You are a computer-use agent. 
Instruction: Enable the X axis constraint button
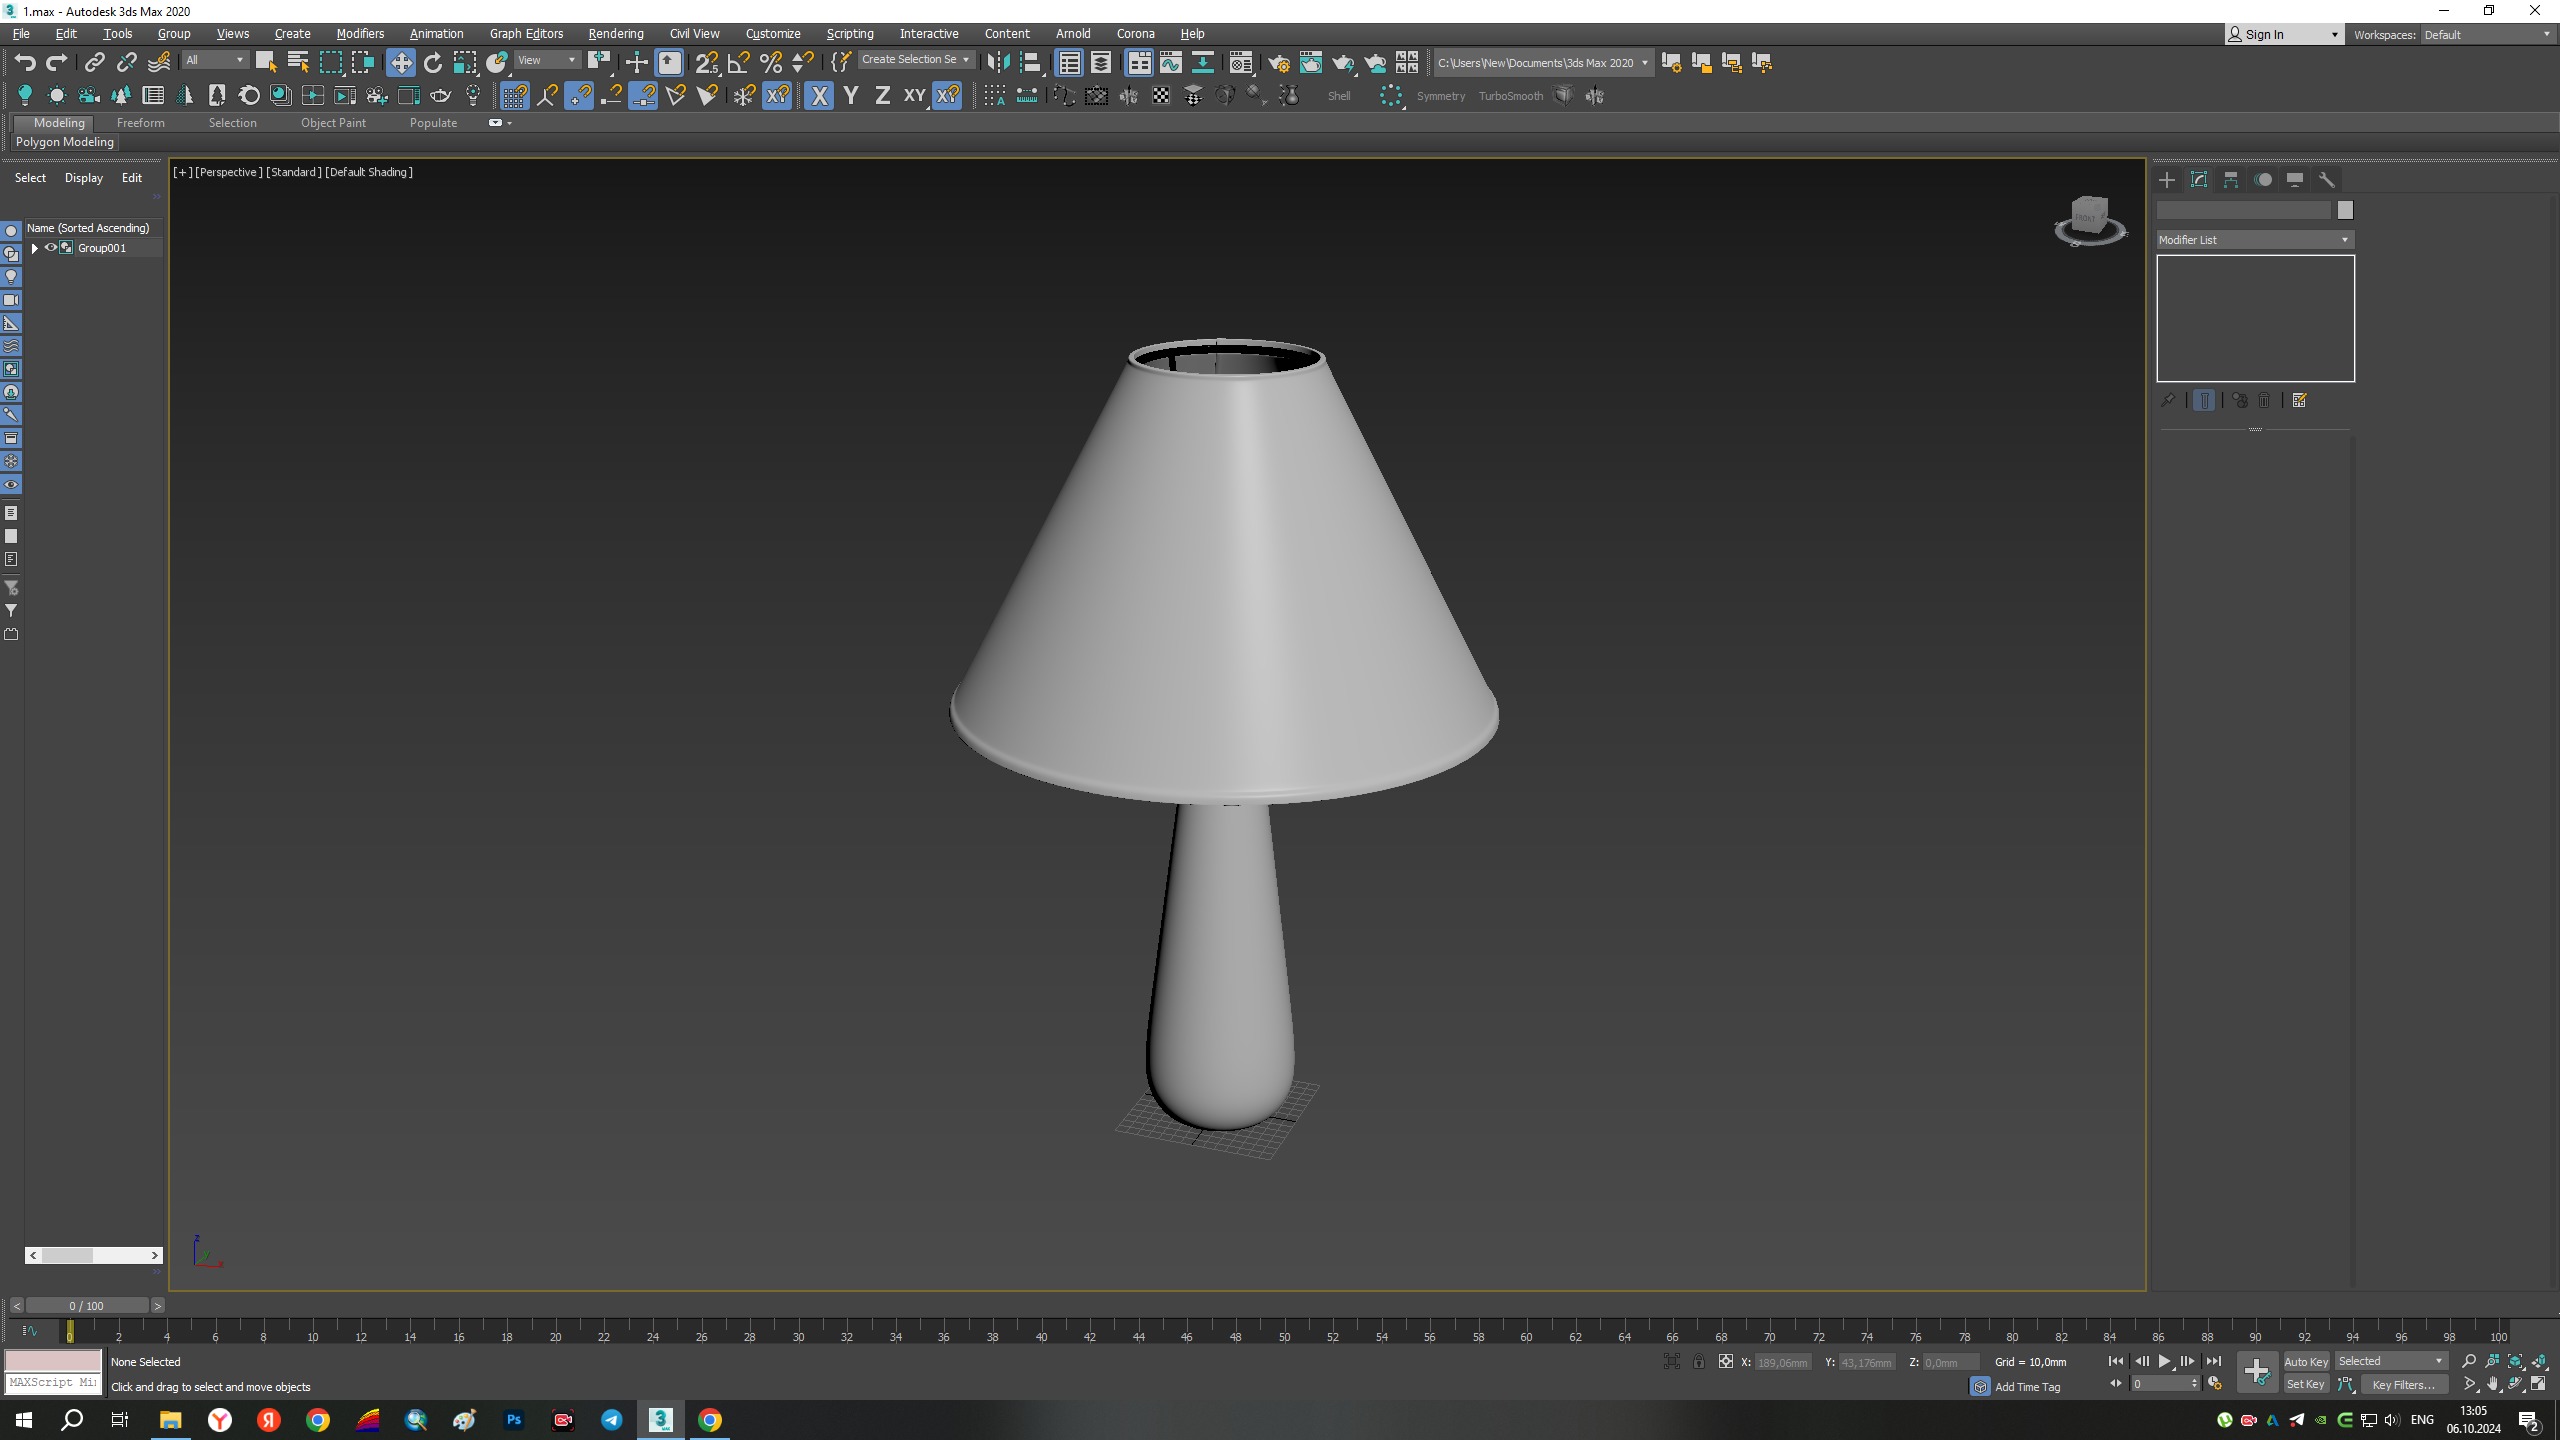[x=819, y=96]
